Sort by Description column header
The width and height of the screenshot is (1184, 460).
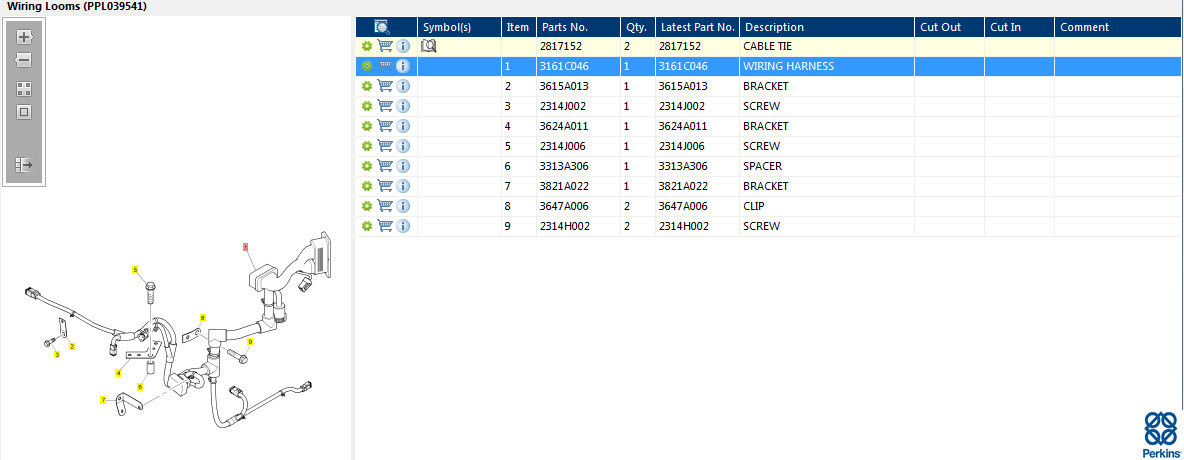click(827, 27)
